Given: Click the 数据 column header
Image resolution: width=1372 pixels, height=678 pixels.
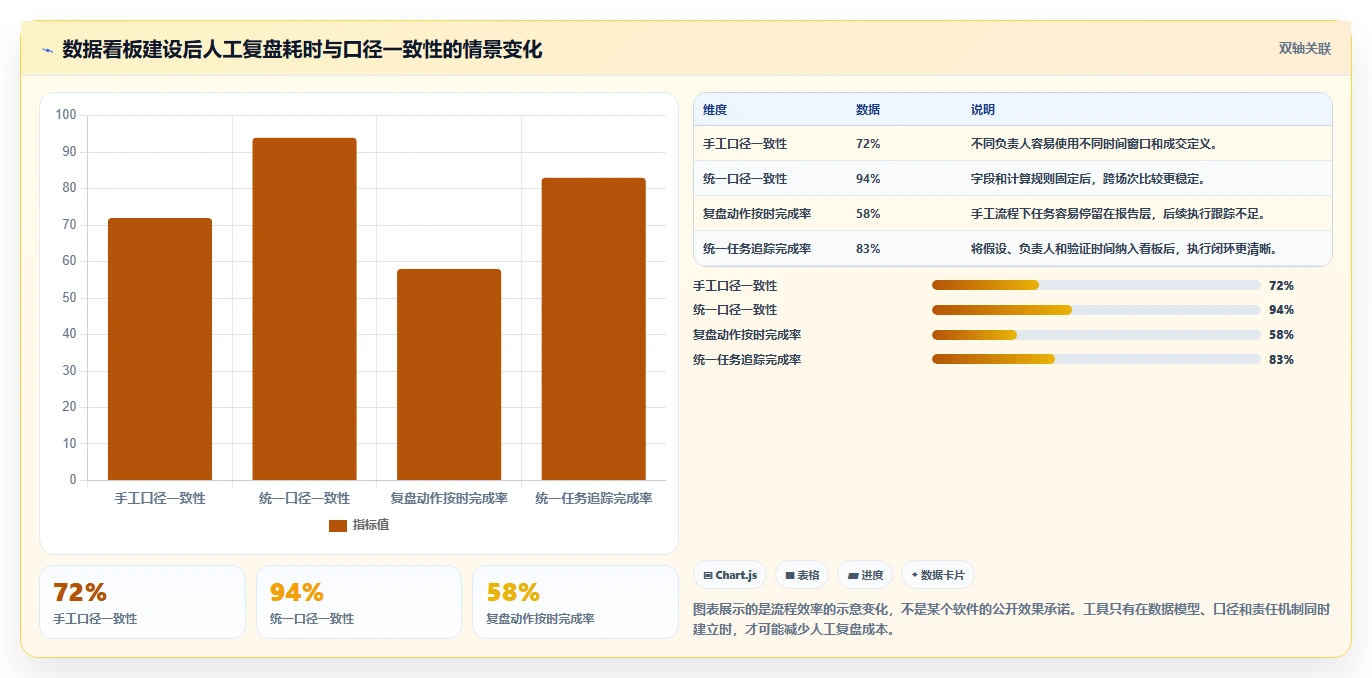Looking at the screenshot, I should 868,110.
